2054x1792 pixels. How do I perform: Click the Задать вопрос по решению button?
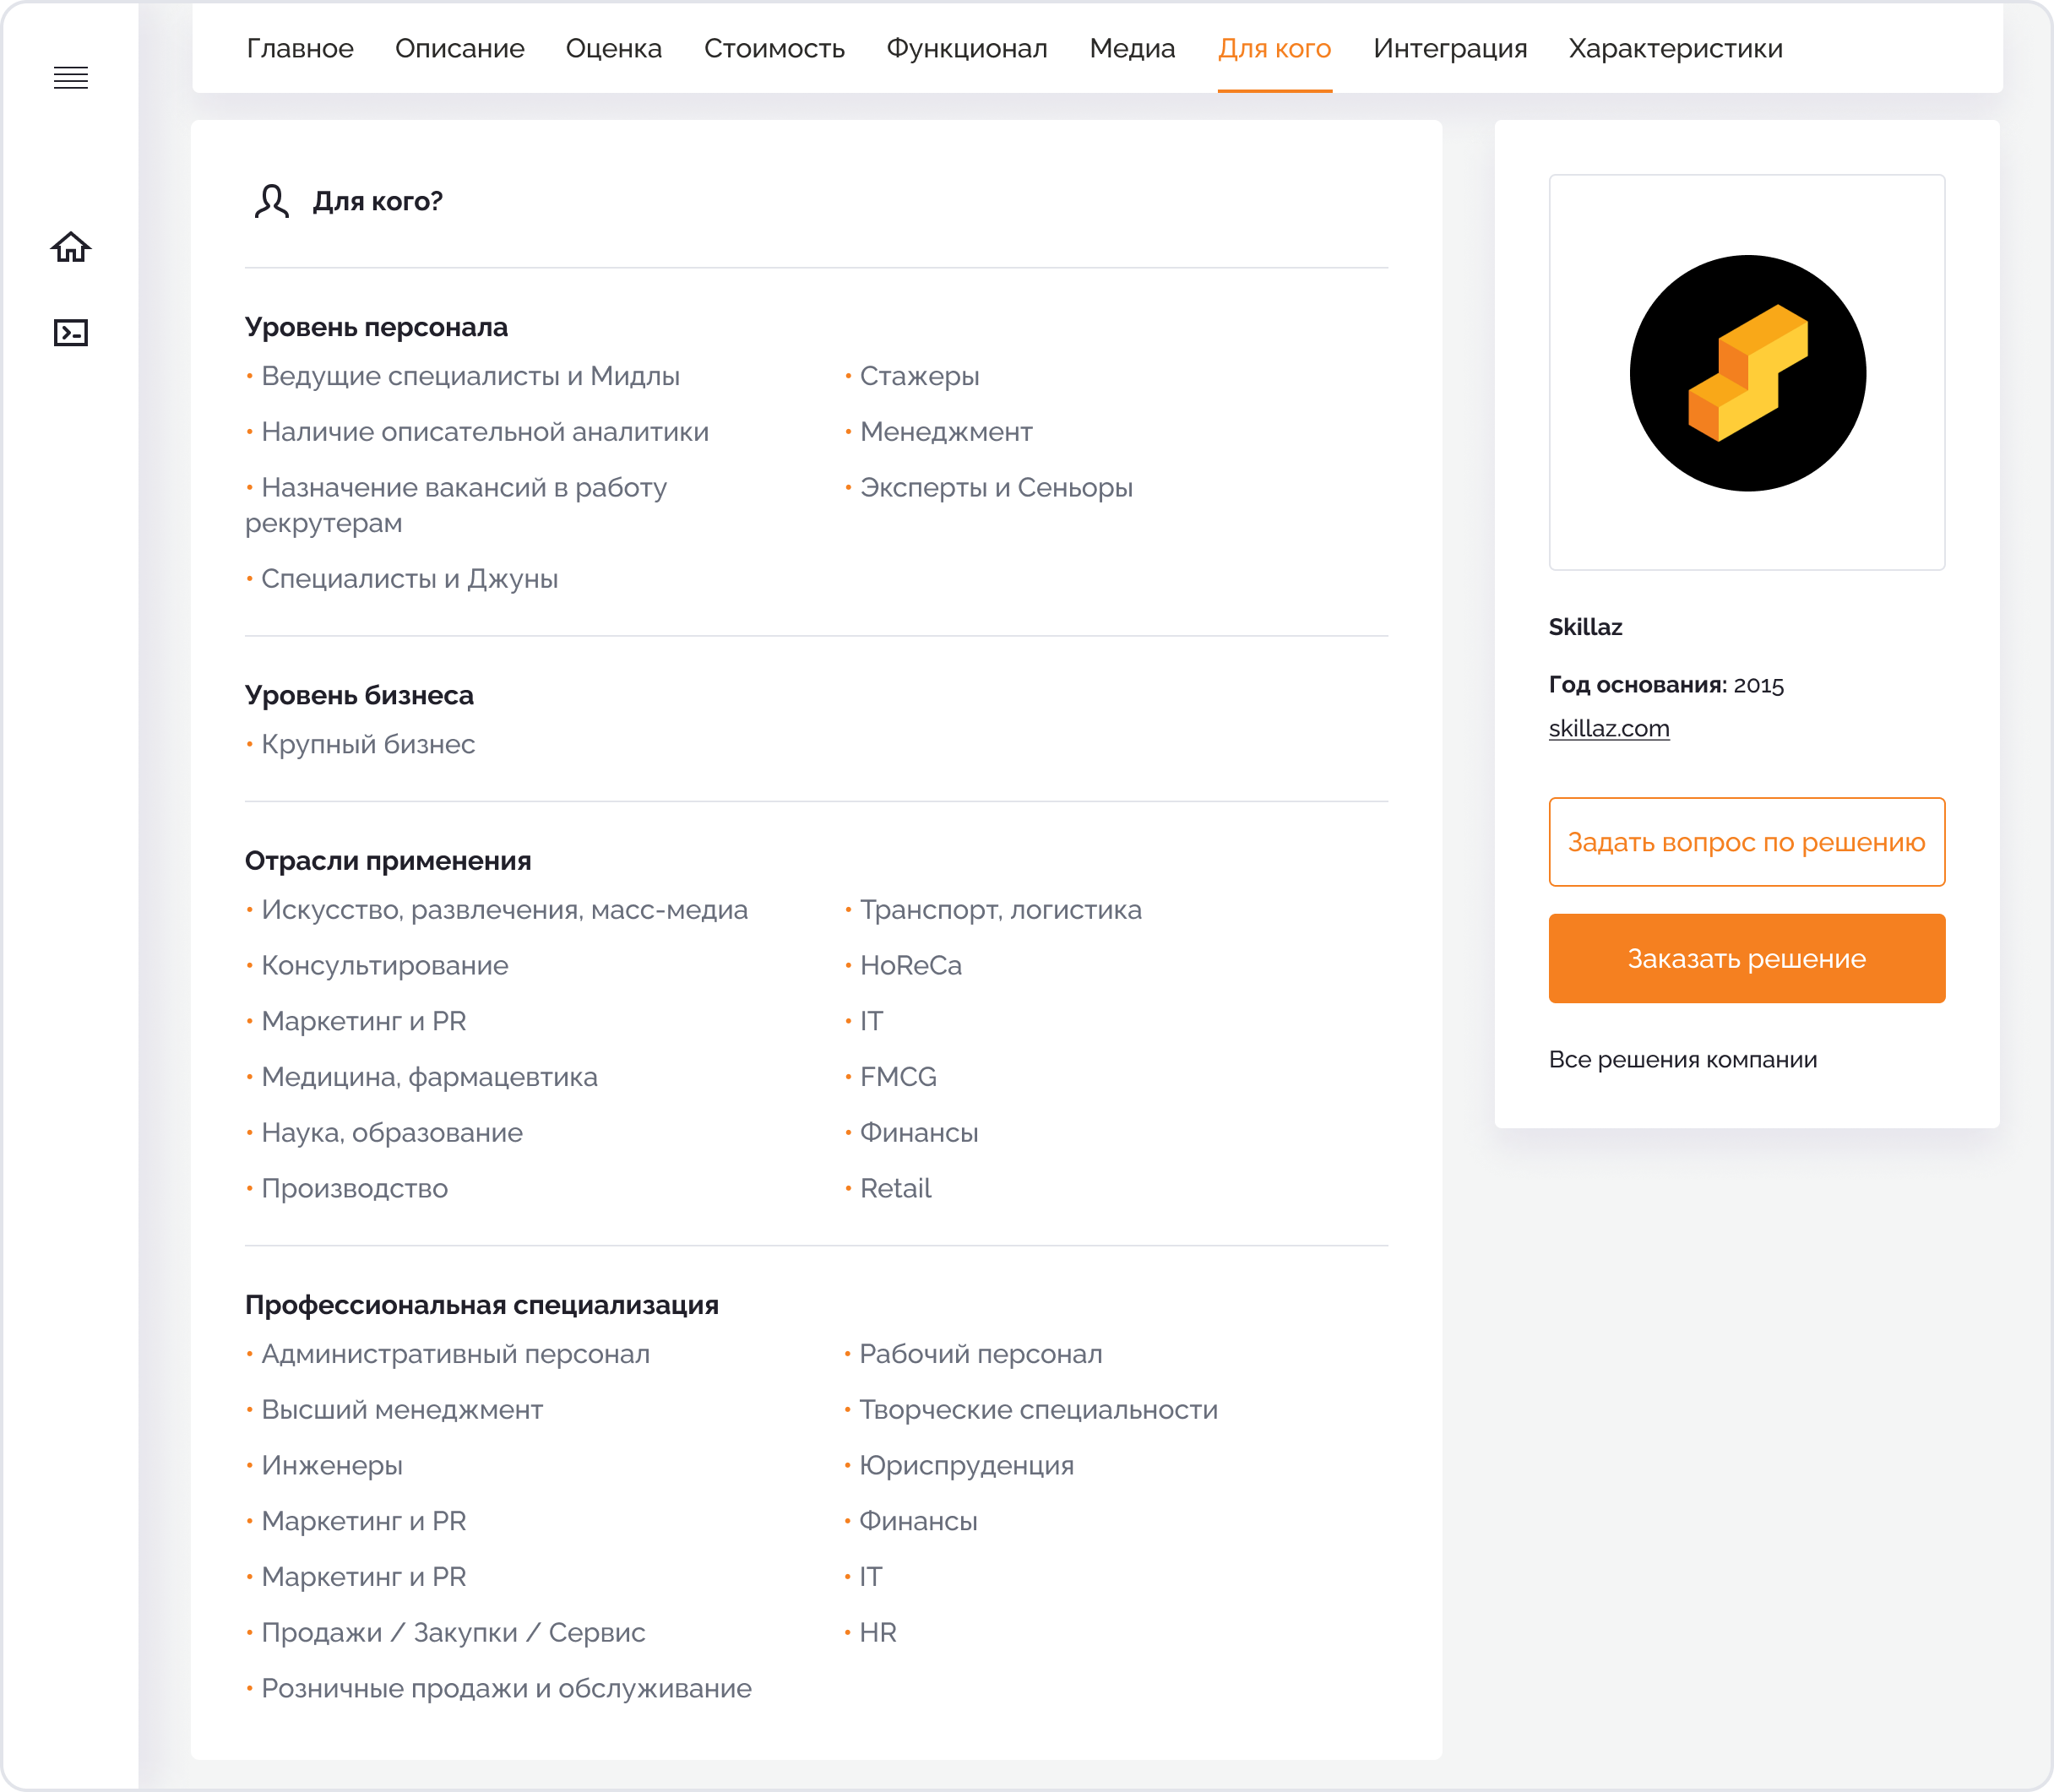click(1747, 842)
